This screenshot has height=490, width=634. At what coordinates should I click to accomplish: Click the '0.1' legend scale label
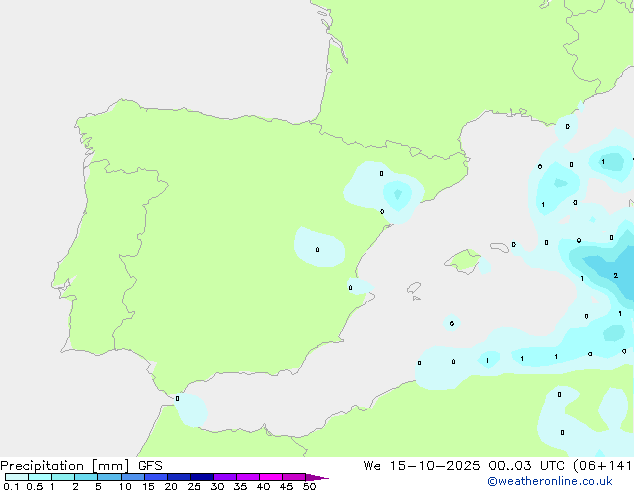pyautogui.click(x=11, y=486)
